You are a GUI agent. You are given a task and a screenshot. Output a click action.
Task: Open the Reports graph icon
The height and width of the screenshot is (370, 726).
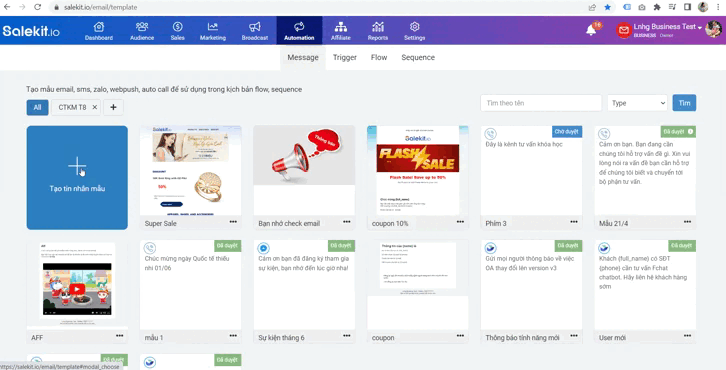[378, 27]
